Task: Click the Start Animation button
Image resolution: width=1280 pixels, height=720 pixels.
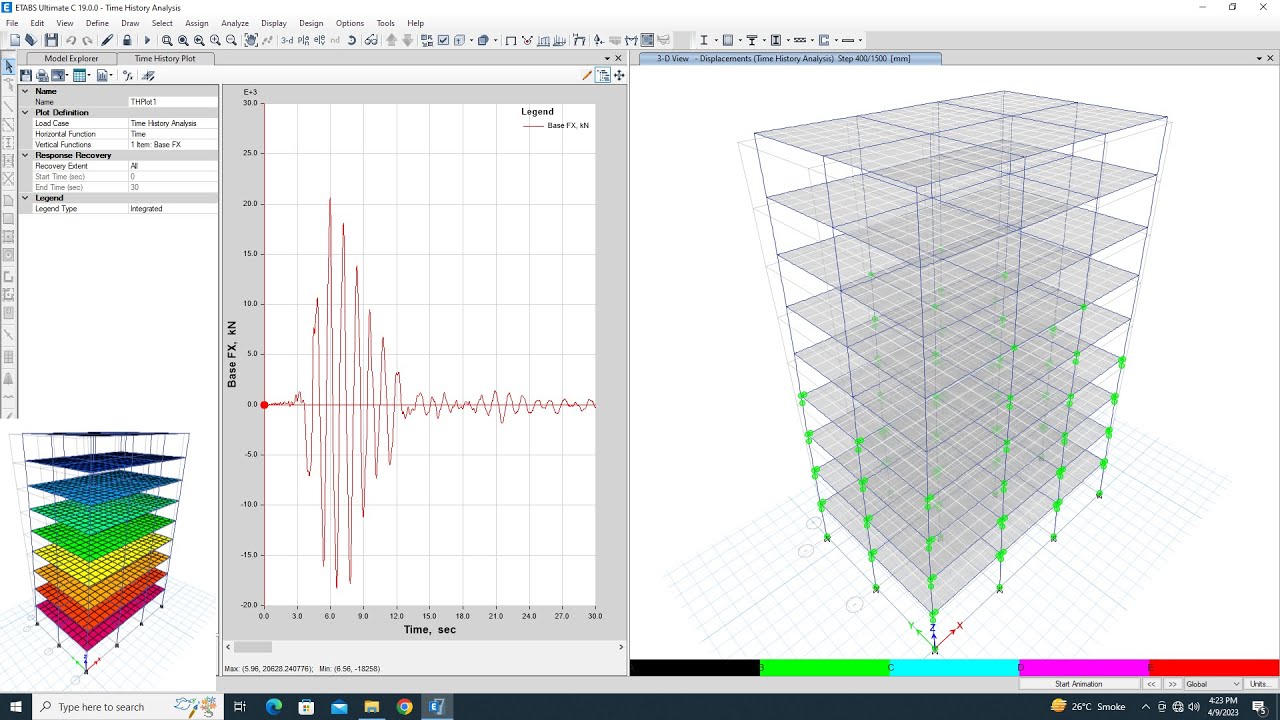Action: 1079,684
